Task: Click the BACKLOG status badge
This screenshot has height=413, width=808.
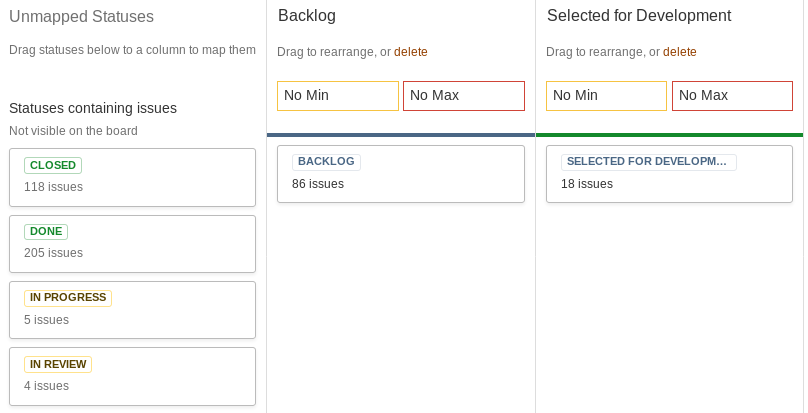Action: point(326,162)
